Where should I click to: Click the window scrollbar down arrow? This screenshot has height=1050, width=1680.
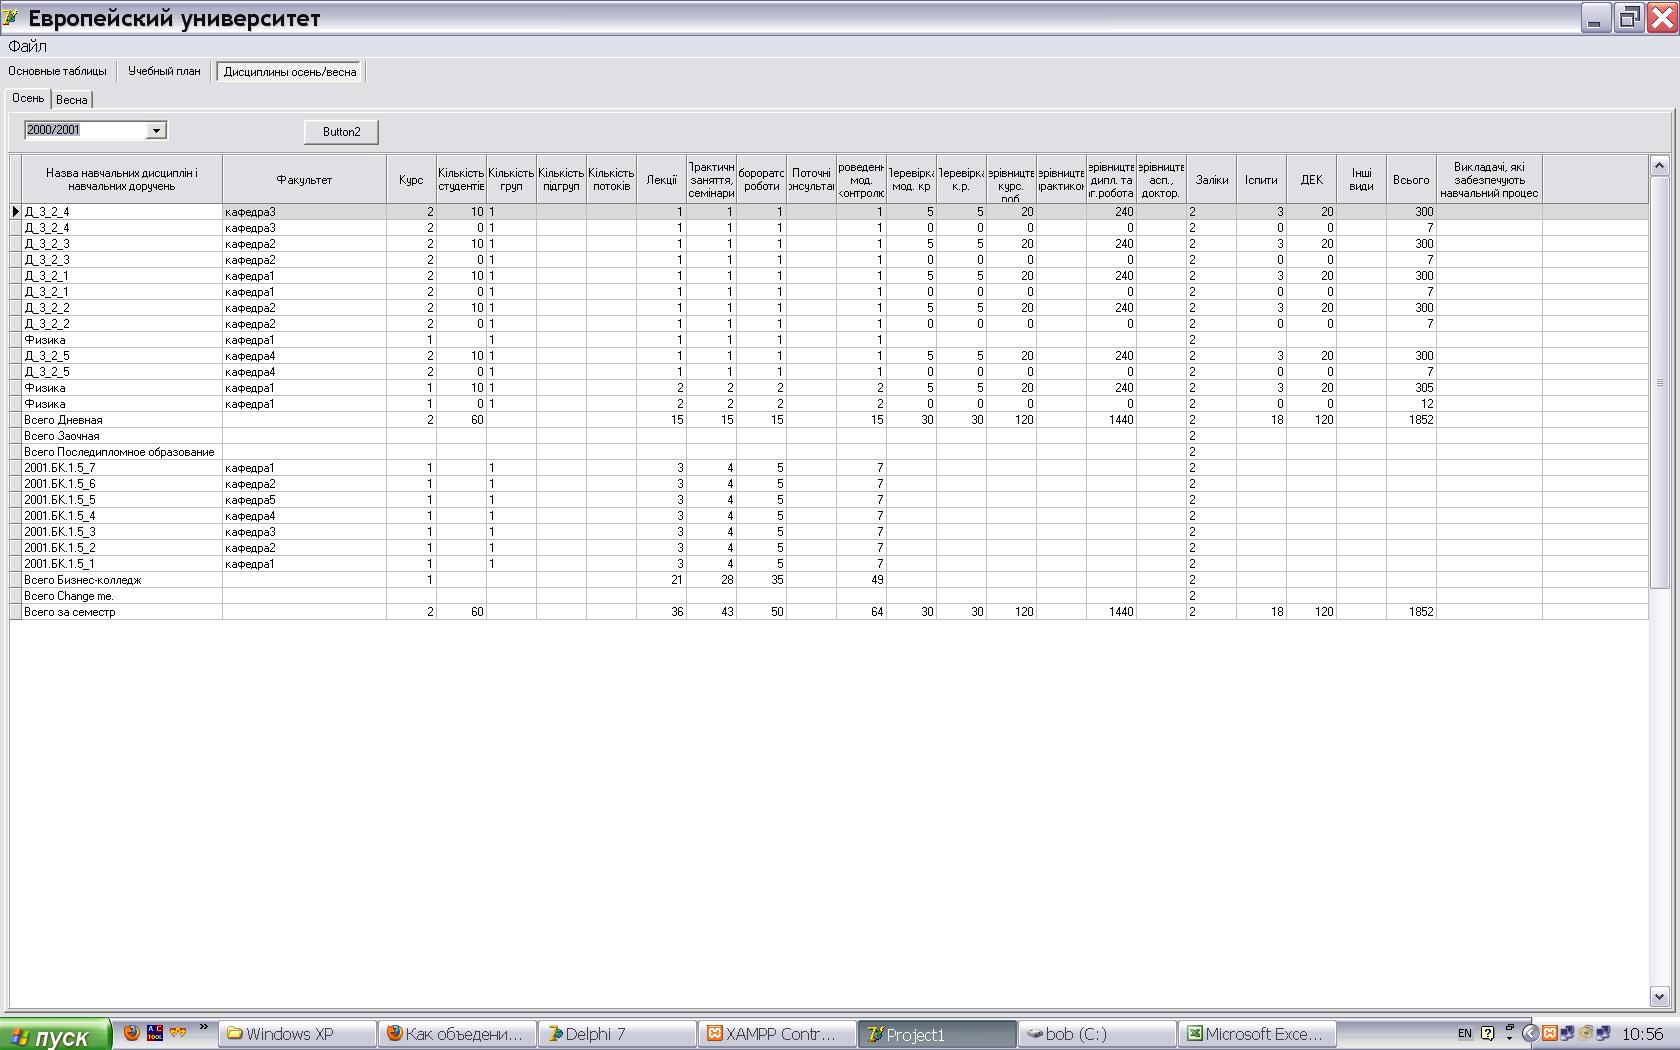click(1659, 996)
